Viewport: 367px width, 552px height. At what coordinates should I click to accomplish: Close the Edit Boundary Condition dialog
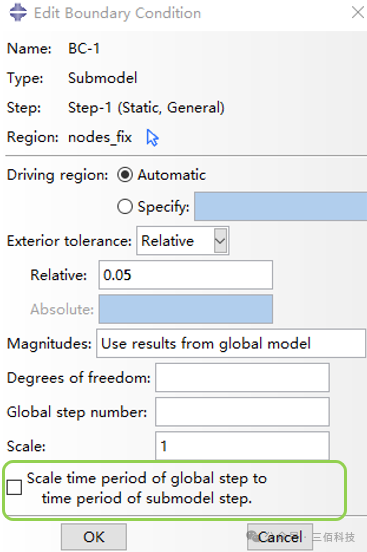point(358,13)
